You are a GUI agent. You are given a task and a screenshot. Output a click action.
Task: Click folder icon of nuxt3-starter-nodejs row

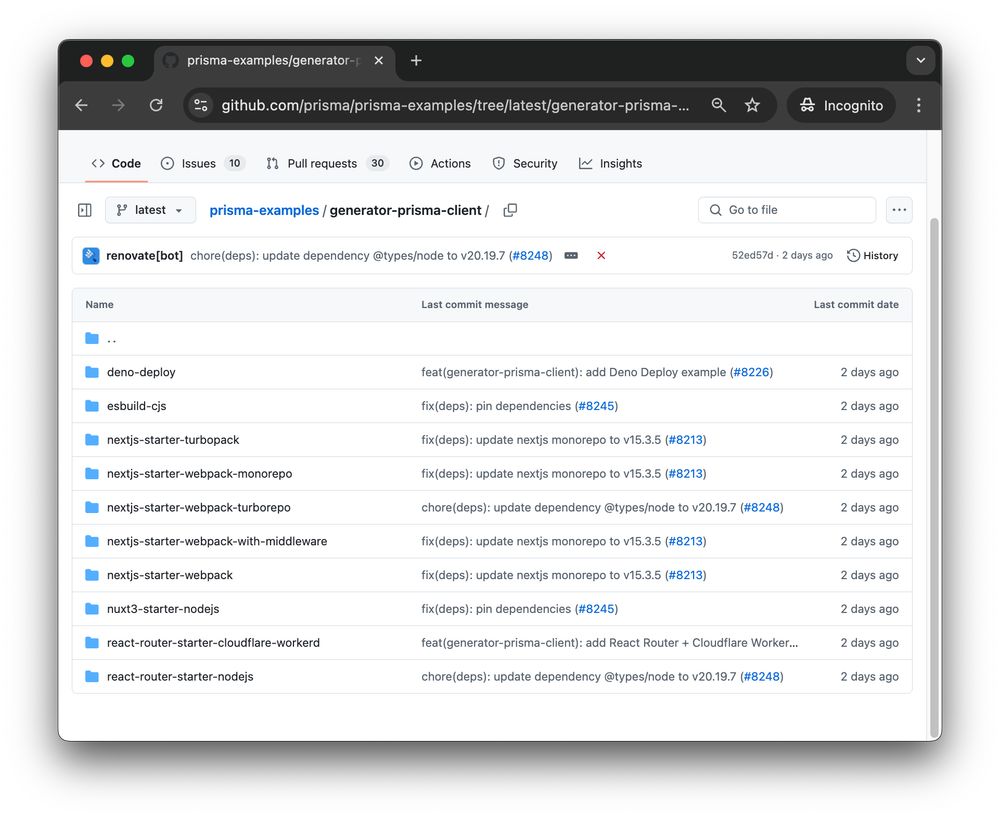click(92, 609)
